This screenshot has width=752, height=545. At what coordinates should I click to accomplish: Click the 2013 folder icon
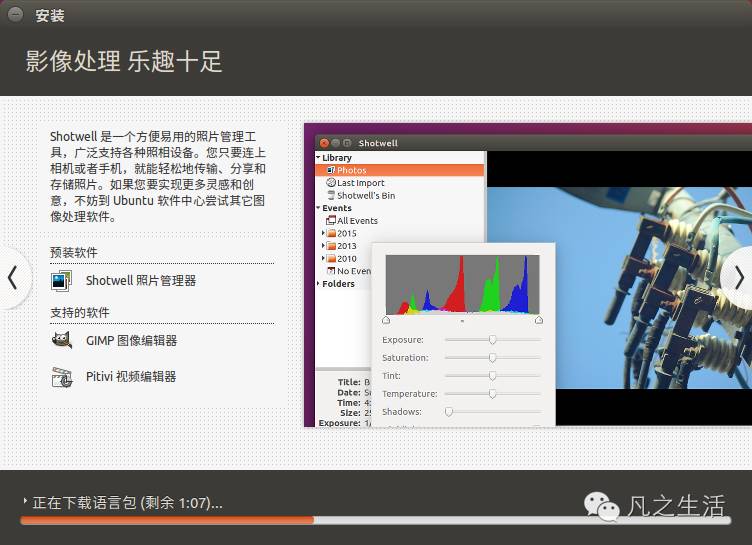331,246
